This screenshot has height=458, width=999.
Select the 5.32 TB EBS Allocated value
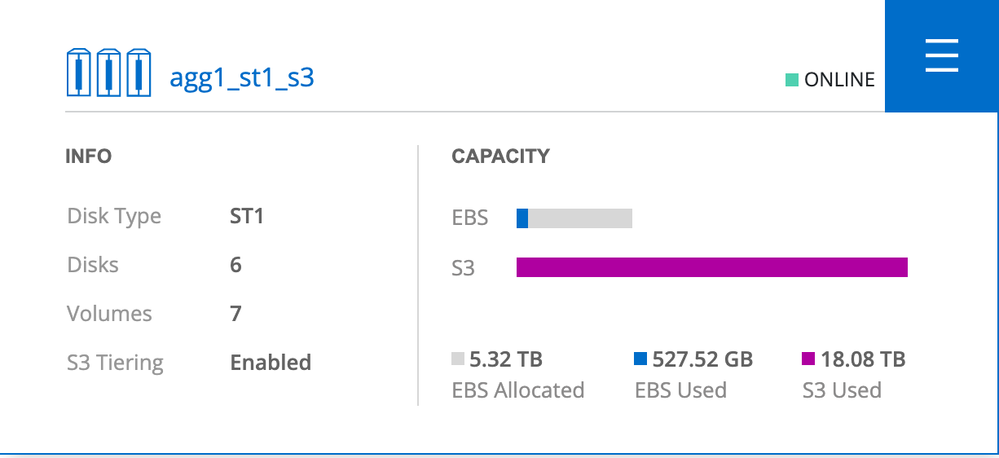(x=505, y=359)
